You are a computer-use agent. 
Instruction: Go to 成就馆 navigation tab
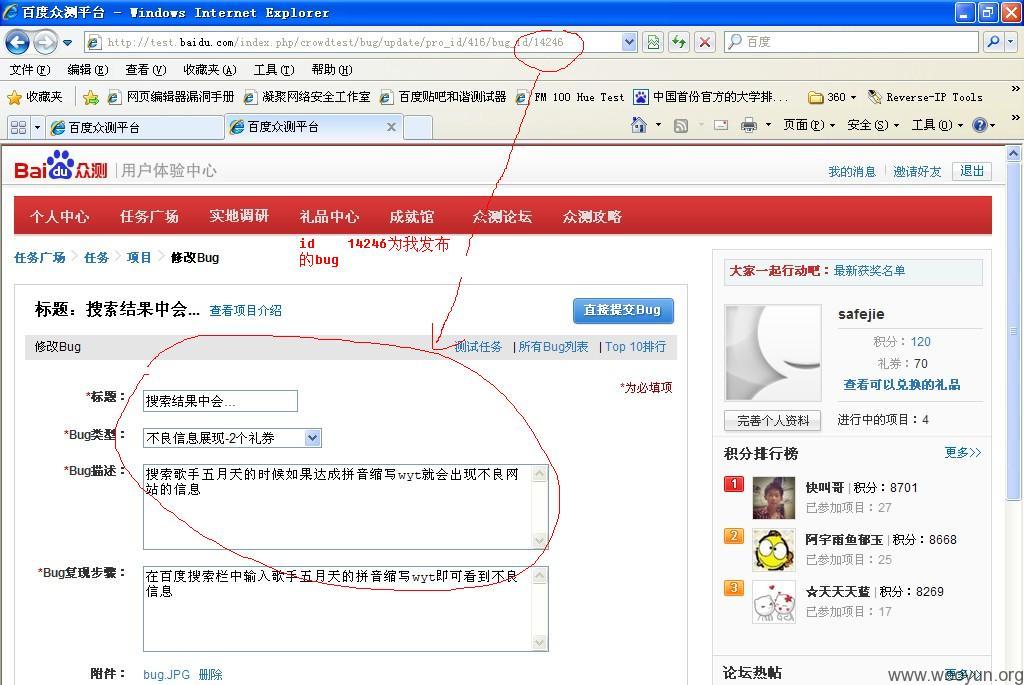click(411, 216)
